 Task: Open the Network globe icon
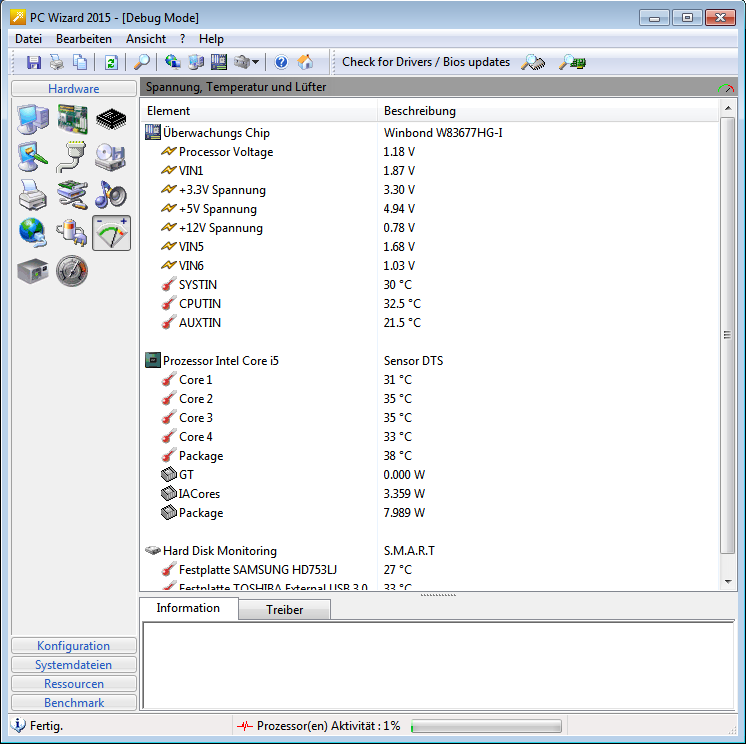[33, 233]
